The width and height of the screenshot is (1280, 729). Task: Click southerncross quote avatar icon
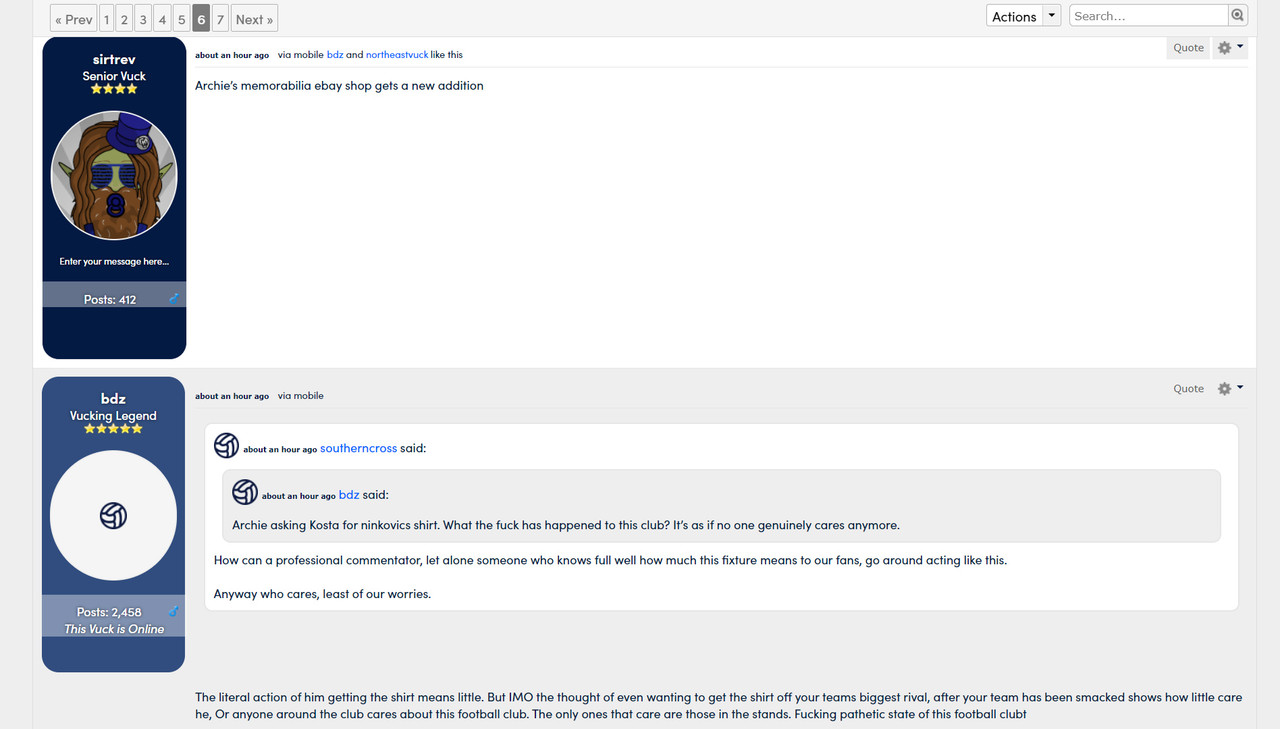point(226,446)
